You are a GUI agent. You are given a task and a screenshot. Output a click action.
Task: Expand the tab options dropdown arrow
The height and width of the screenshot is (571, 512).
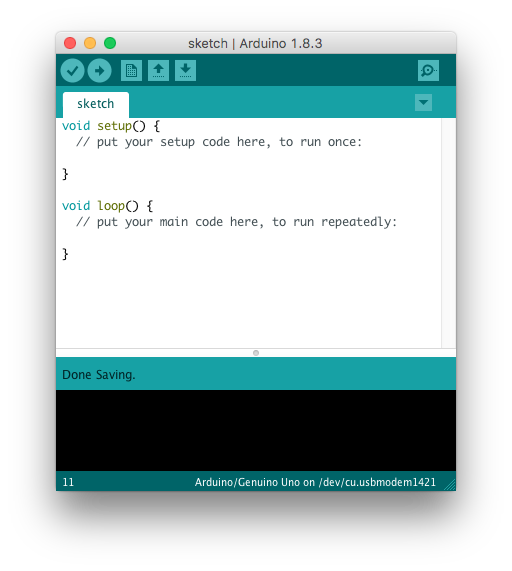pos(423,102)
